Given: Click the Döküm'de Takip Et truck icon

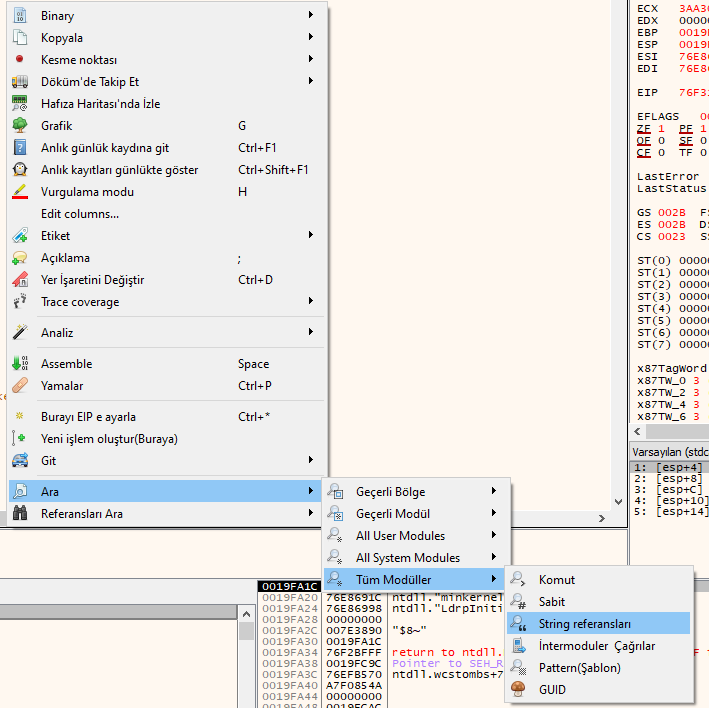Looking at the screenshot, I should (20, 81).
